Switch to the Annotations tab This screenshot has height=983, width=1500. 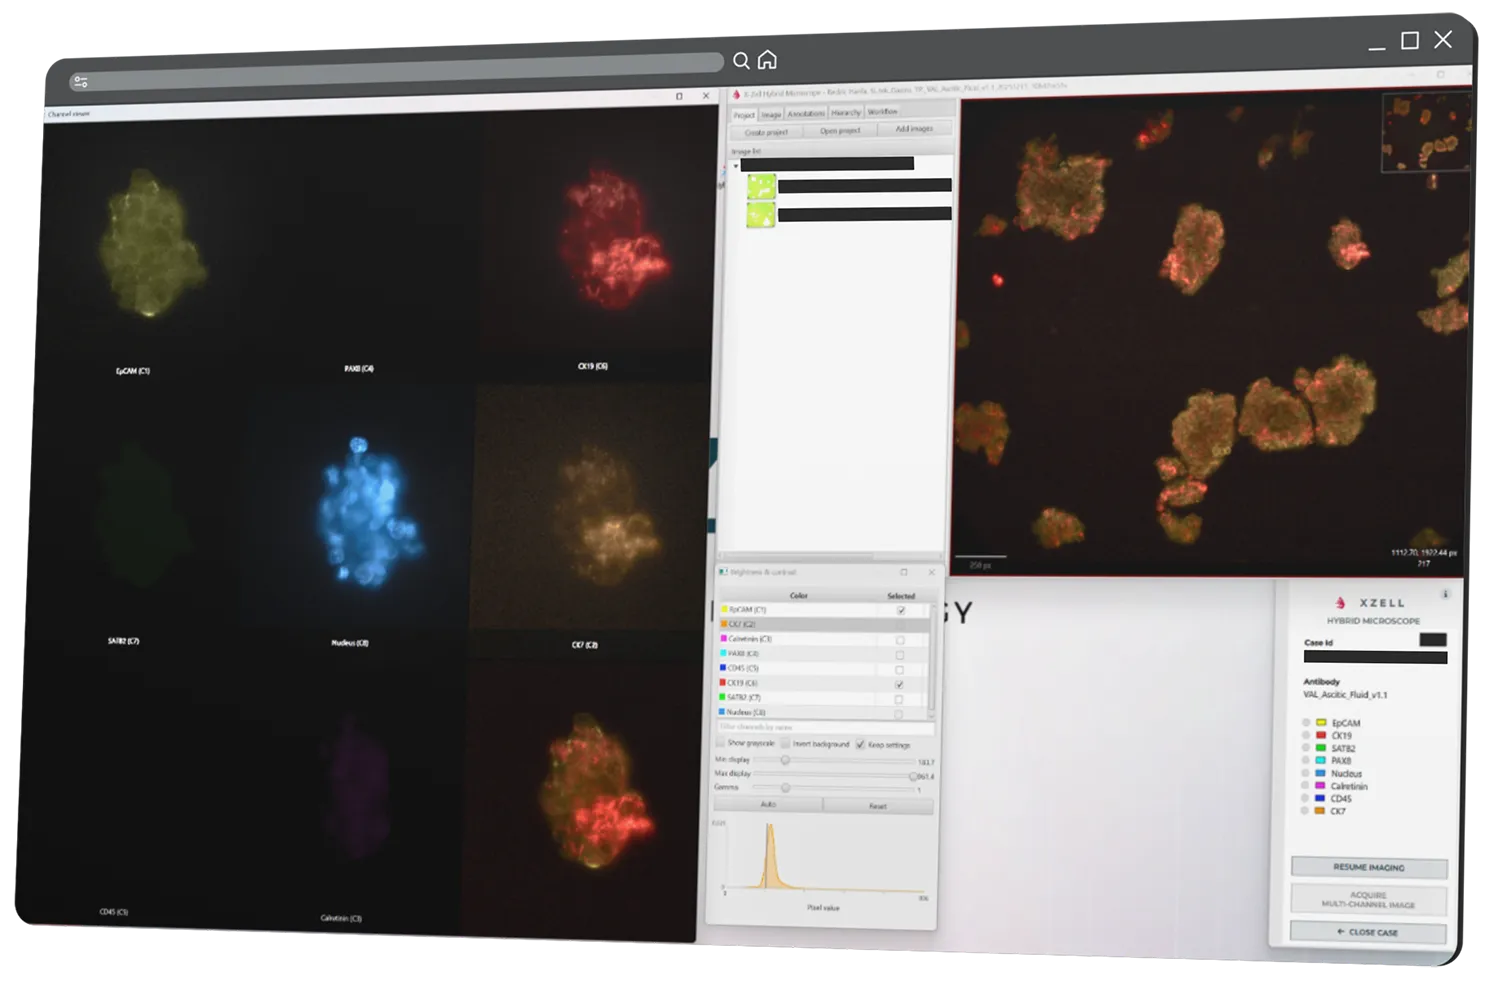coord(805,114)
